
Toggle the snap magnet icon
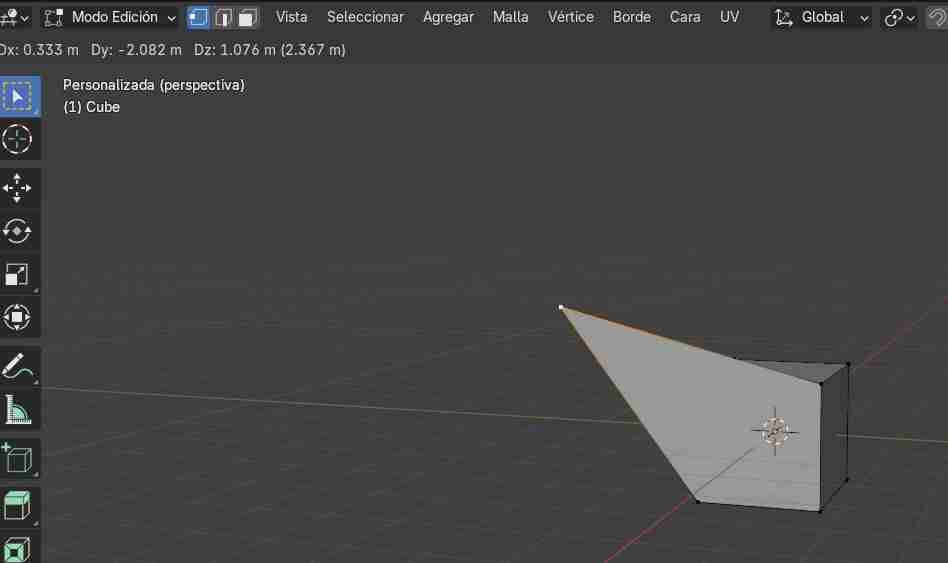coord(937,18)
